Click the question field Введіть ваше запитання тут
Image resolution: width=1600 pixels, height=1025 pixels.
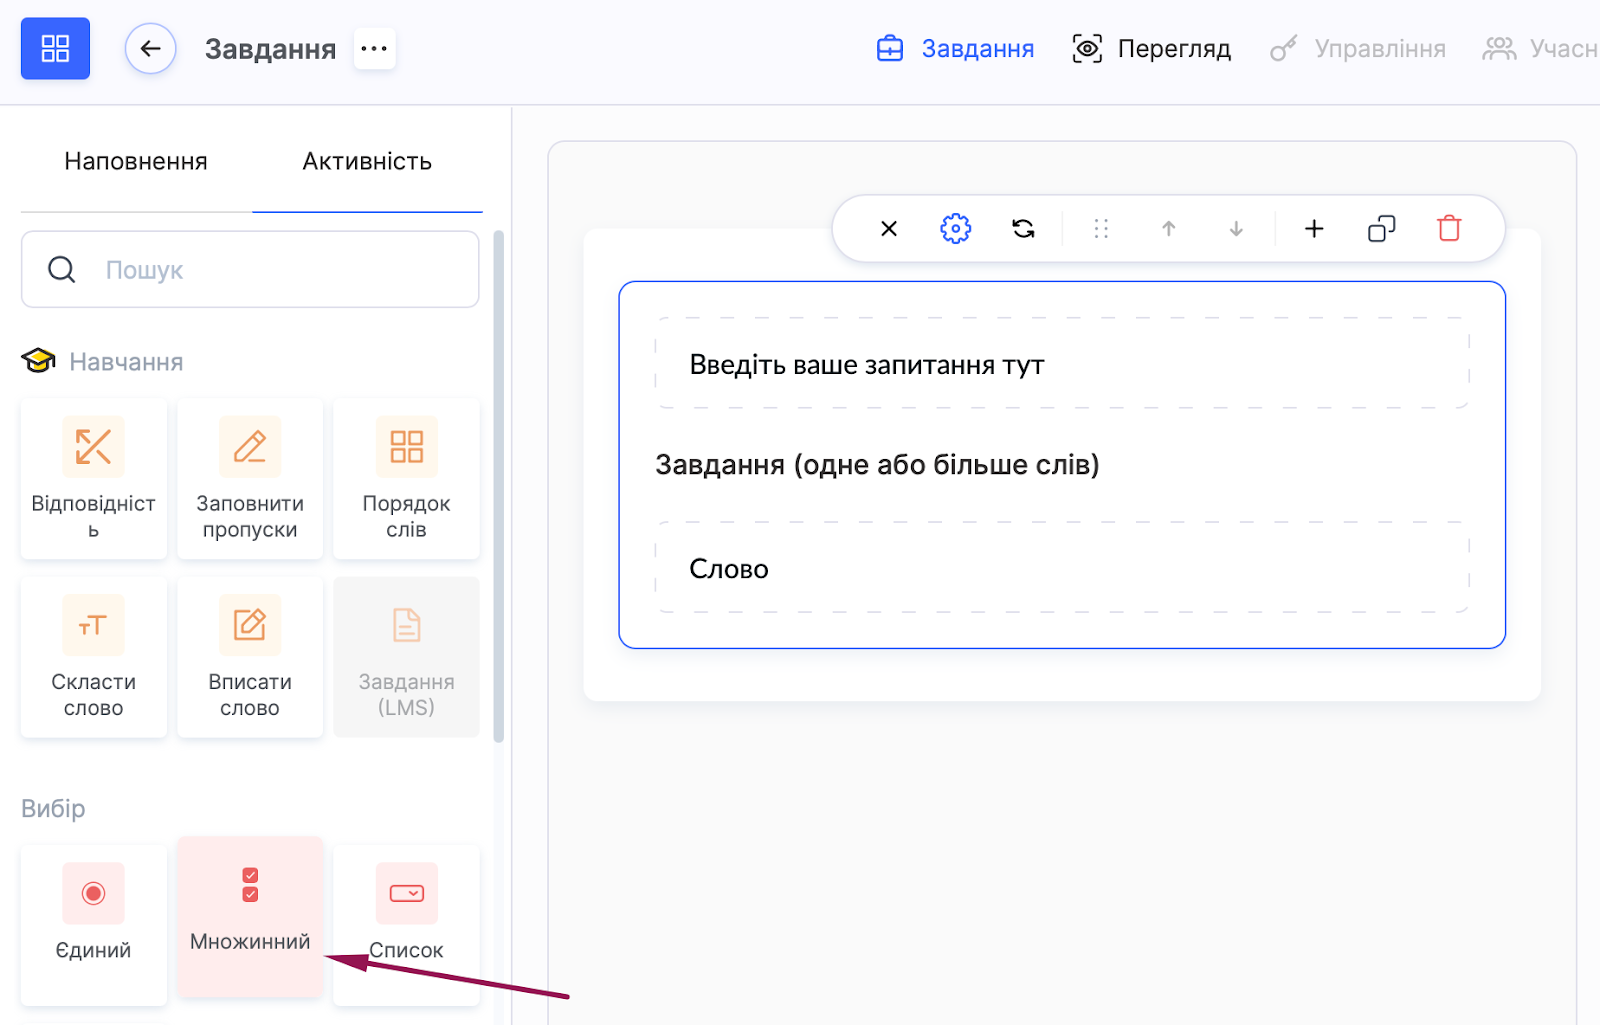pos(1062,365)
